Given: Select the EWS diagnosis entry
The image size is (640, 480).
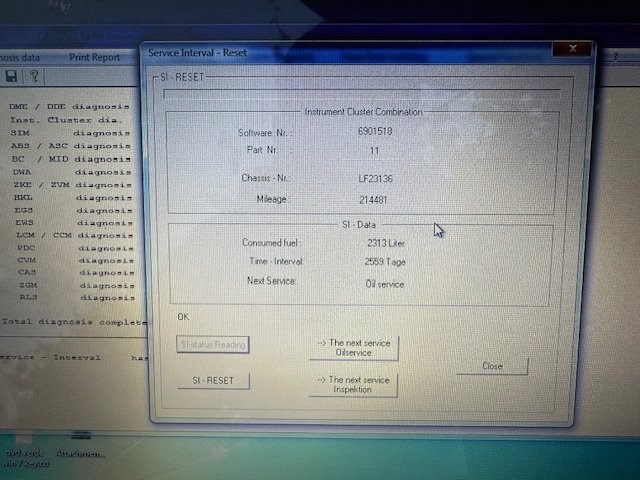Looking at the screenshot, I should (x=70, y=223).
